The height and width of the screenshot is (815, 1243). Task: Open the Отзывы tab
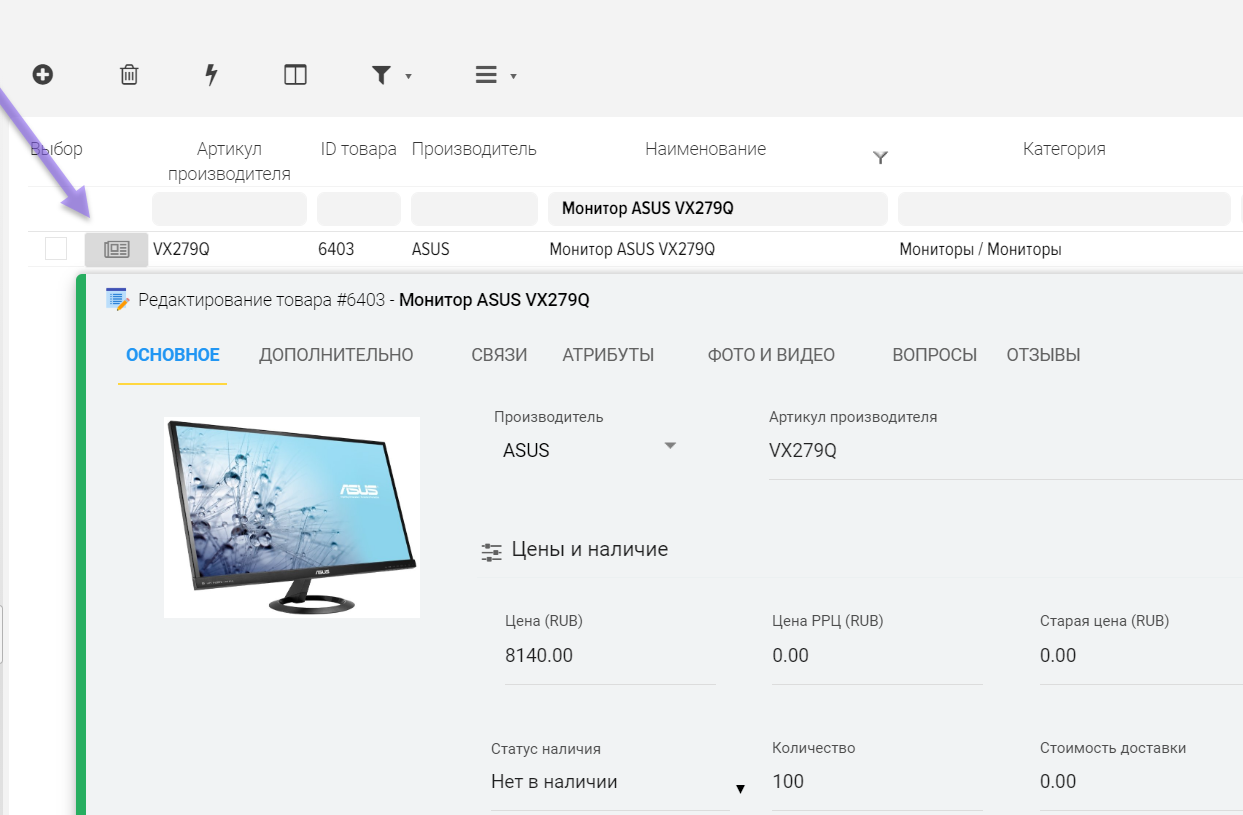click(x=1043, y=355)
